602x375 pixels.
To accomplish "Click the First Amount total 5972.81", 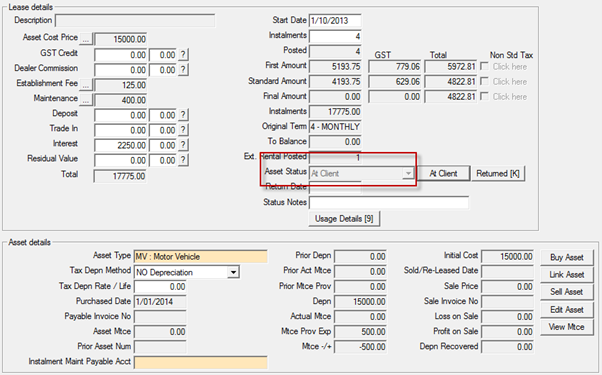I will coord(451,66).
